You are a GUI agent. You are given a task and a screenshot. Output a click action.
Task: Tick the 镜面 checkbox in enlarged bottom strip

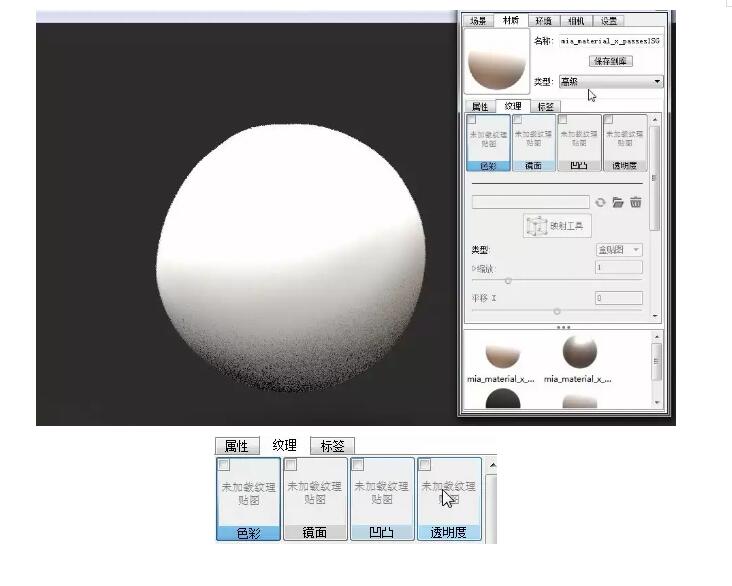(x=291, y=465)
